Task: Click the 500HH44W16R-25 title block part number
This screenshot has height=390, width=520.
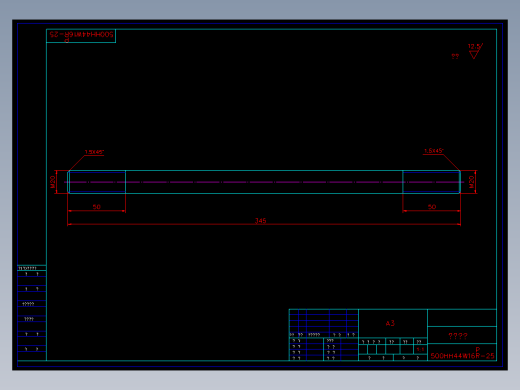Action: [462, 356]
